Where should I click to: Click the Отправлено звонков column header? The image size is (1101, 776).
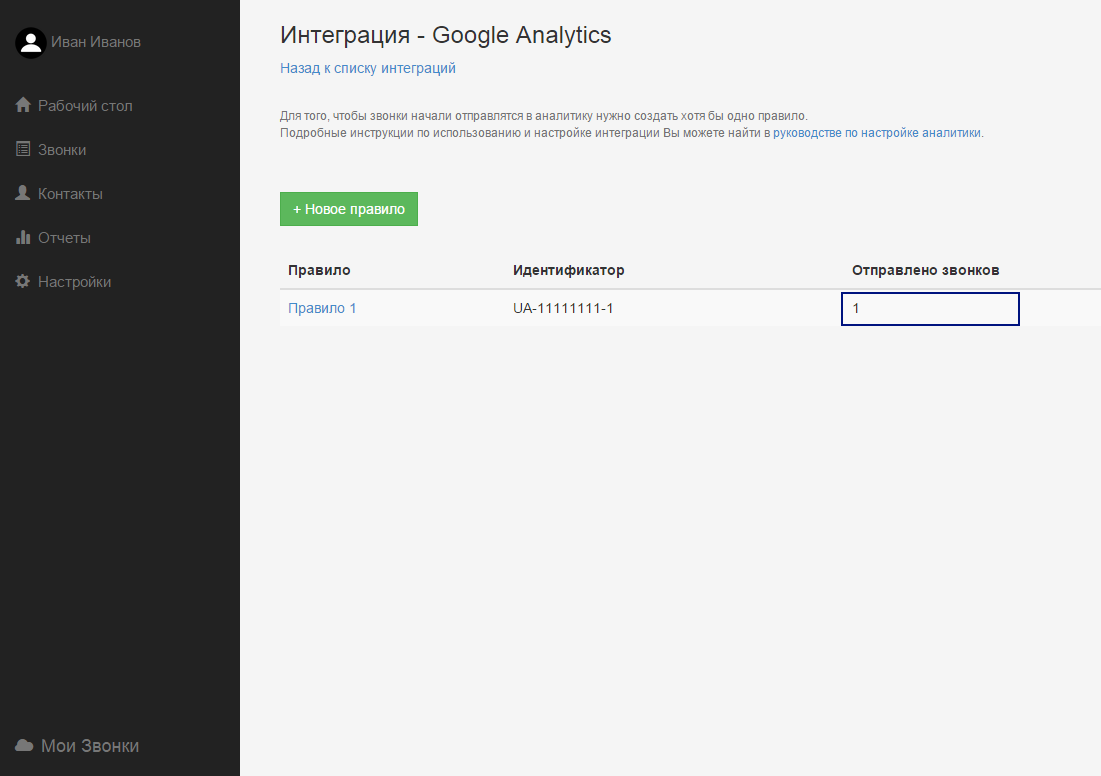[925, 270]
